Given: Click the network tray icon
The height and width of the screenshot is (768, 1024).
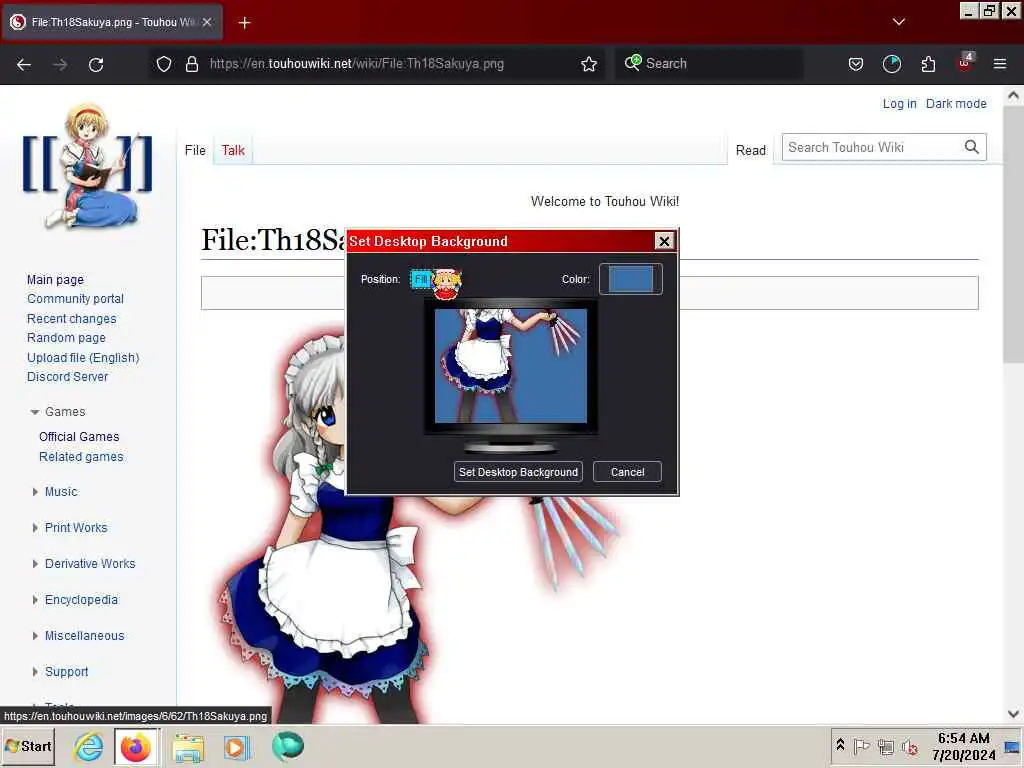Looking at the screenshot, I should point(886,746).
